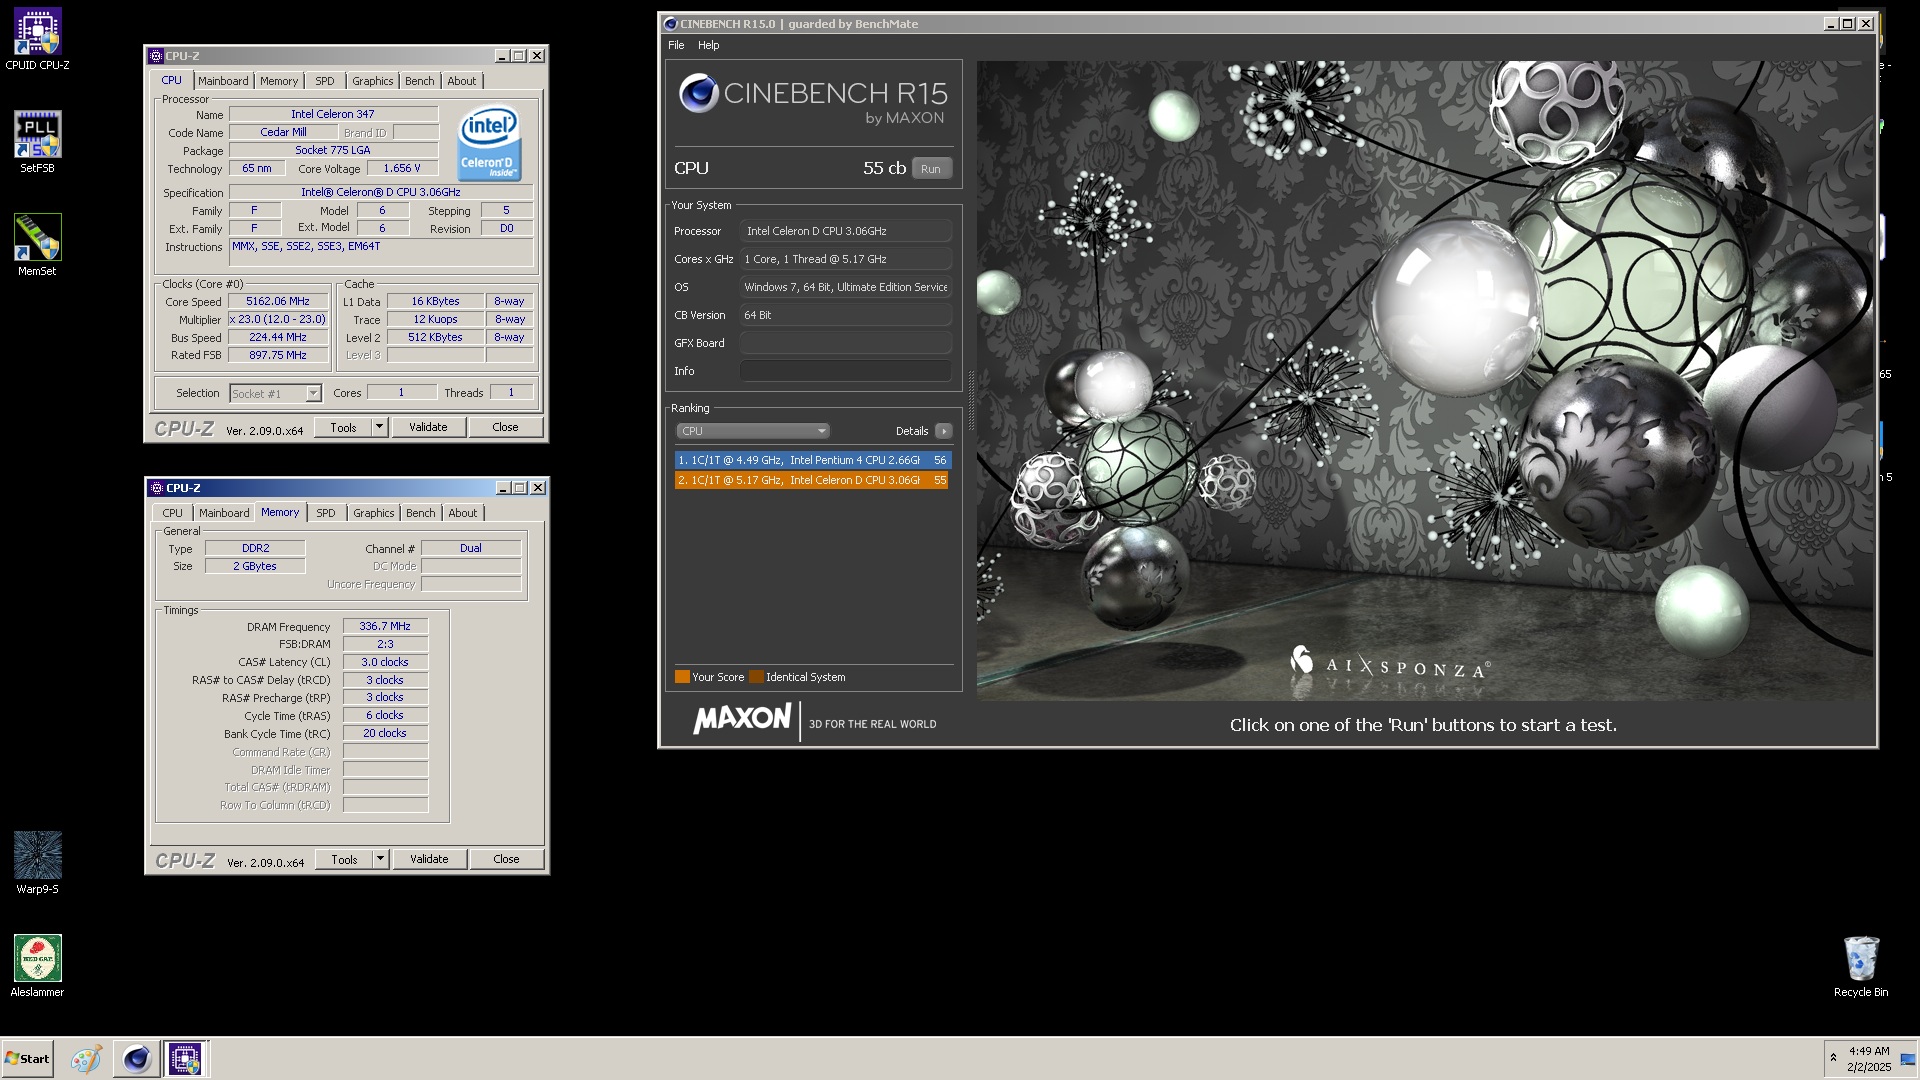The width and height of the screenshot is (1920, 1080).
Task: Click the top CPU-Z window title icon
Action: click(156, 56)
